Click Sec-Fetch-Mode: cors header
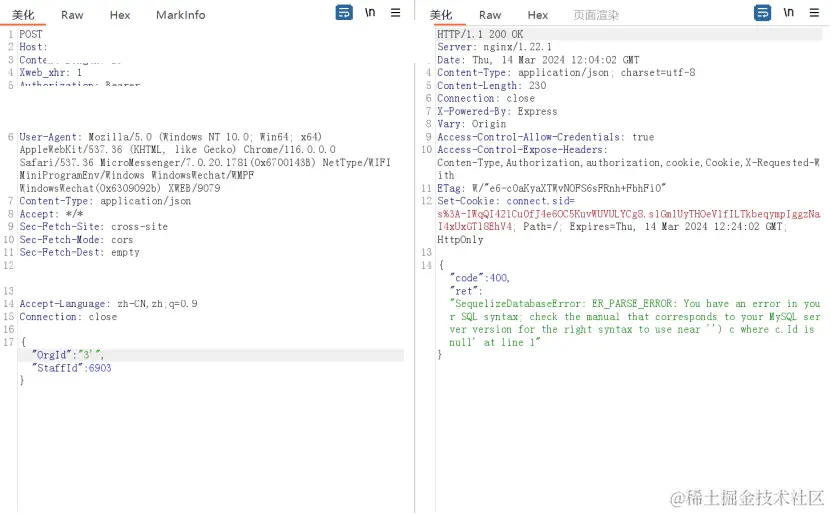Screen dimensions: 831x514 pos(76,240)
